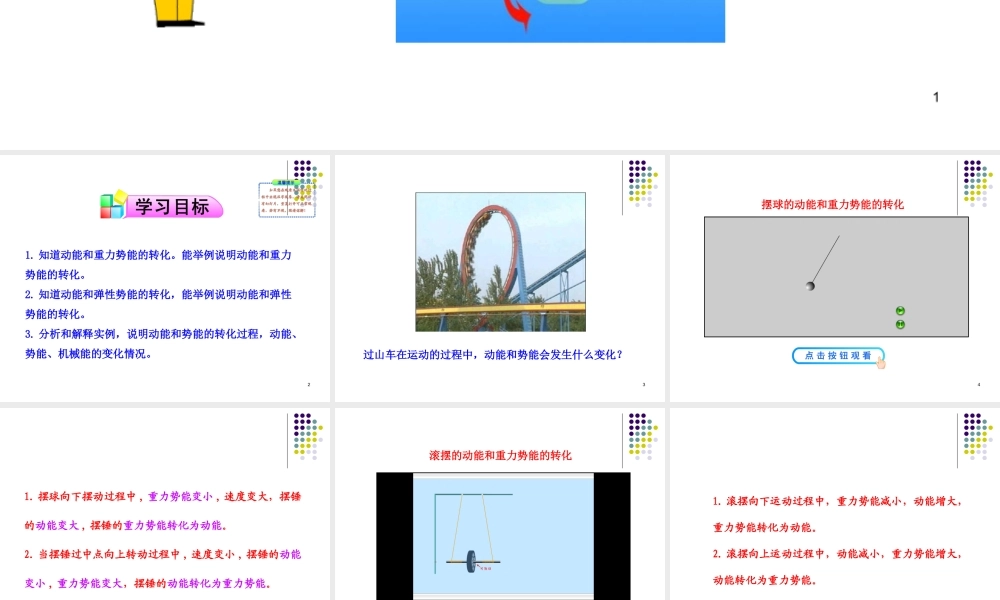Click the colored cubes icon beside 学习目标

113,205
